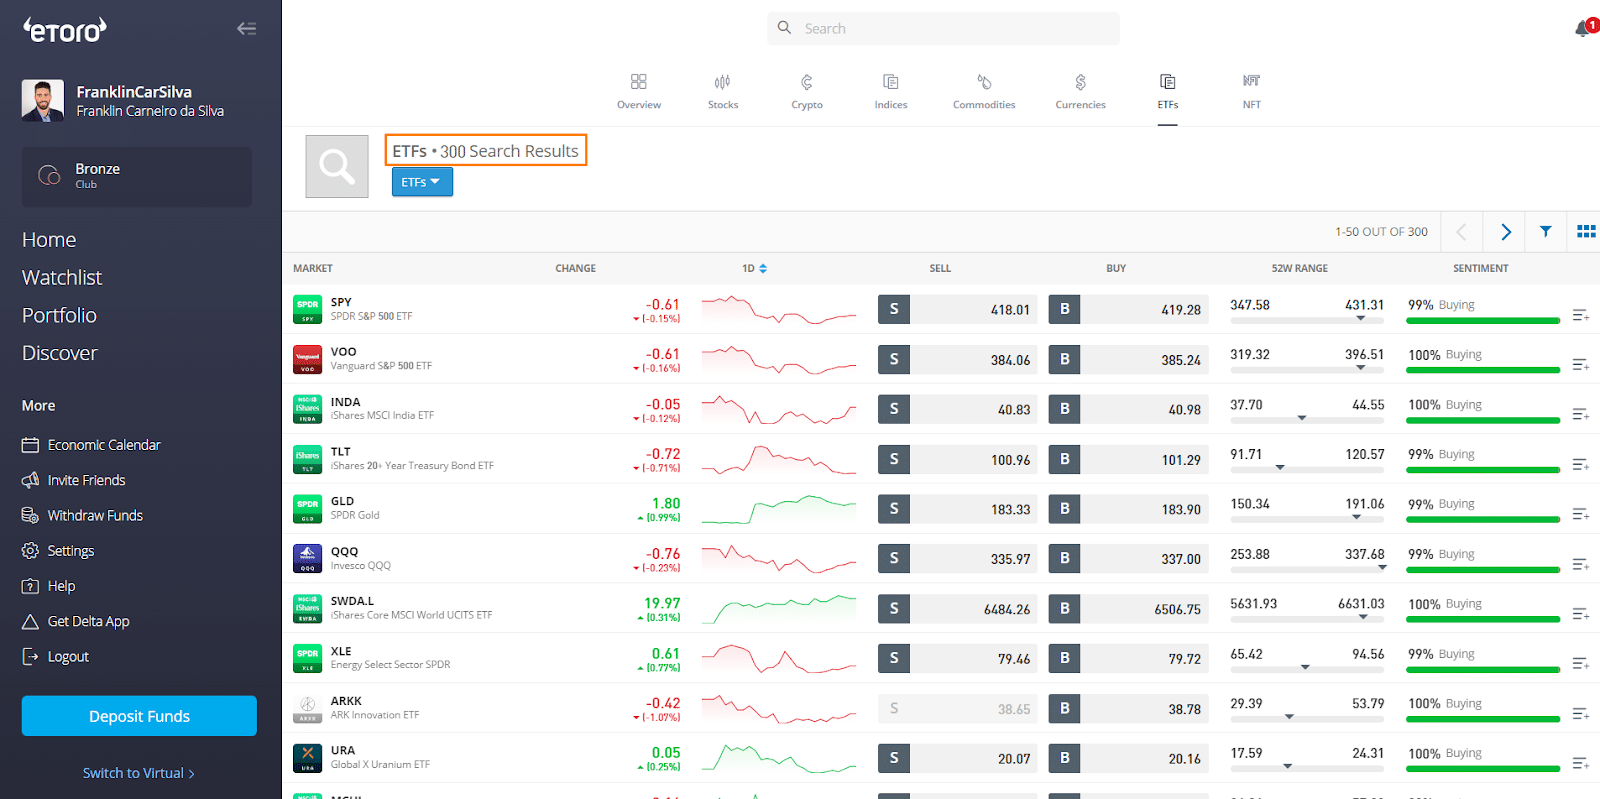The width and height of the screenshot is (1600, 799).
Task: Open Invite Friends
Action: (x=74, y=480)
